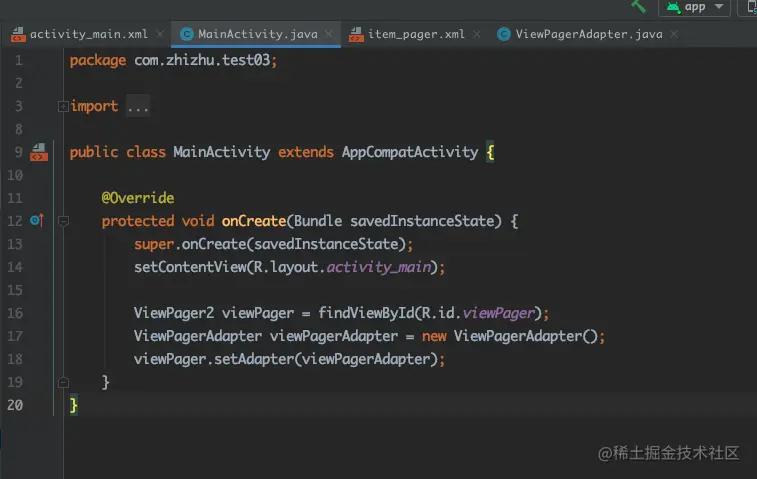The width and height of the screenshot is (757, 479).
Task: Click the build hammer icon
Action: tap(638, 6)
